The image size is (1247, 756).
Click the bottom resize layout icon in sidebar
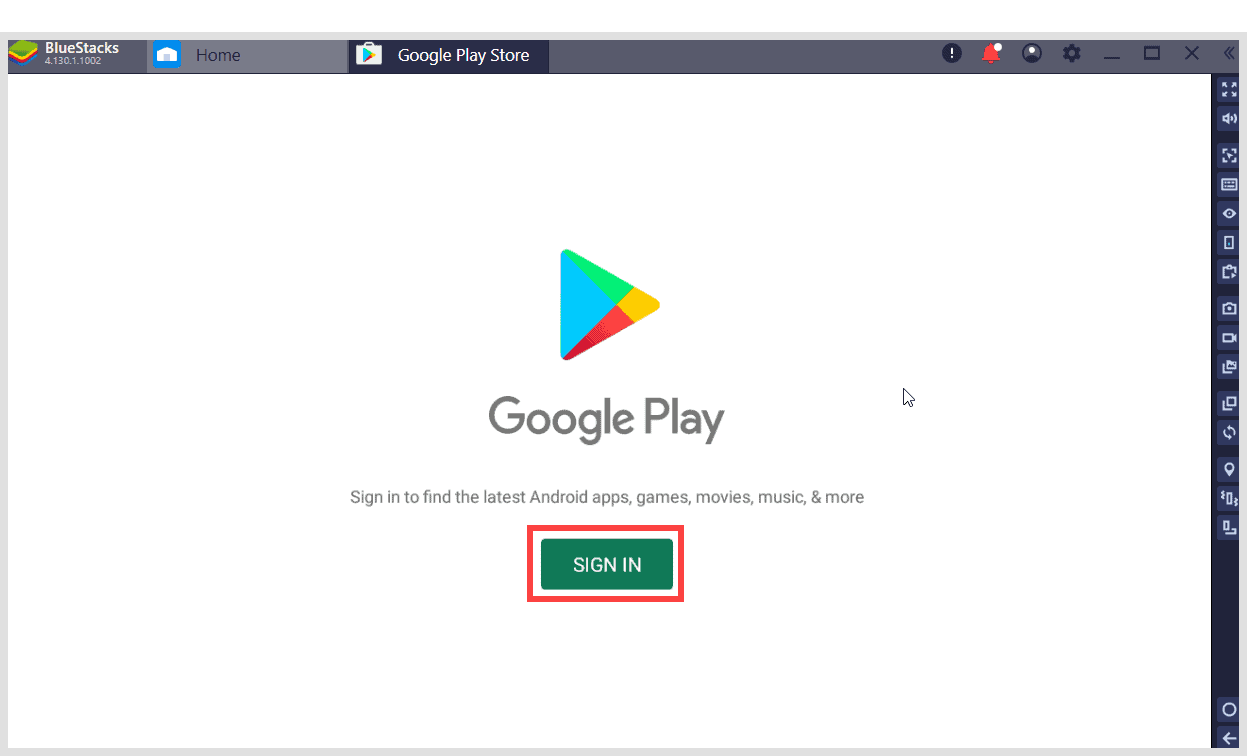tap(1230, 526)
